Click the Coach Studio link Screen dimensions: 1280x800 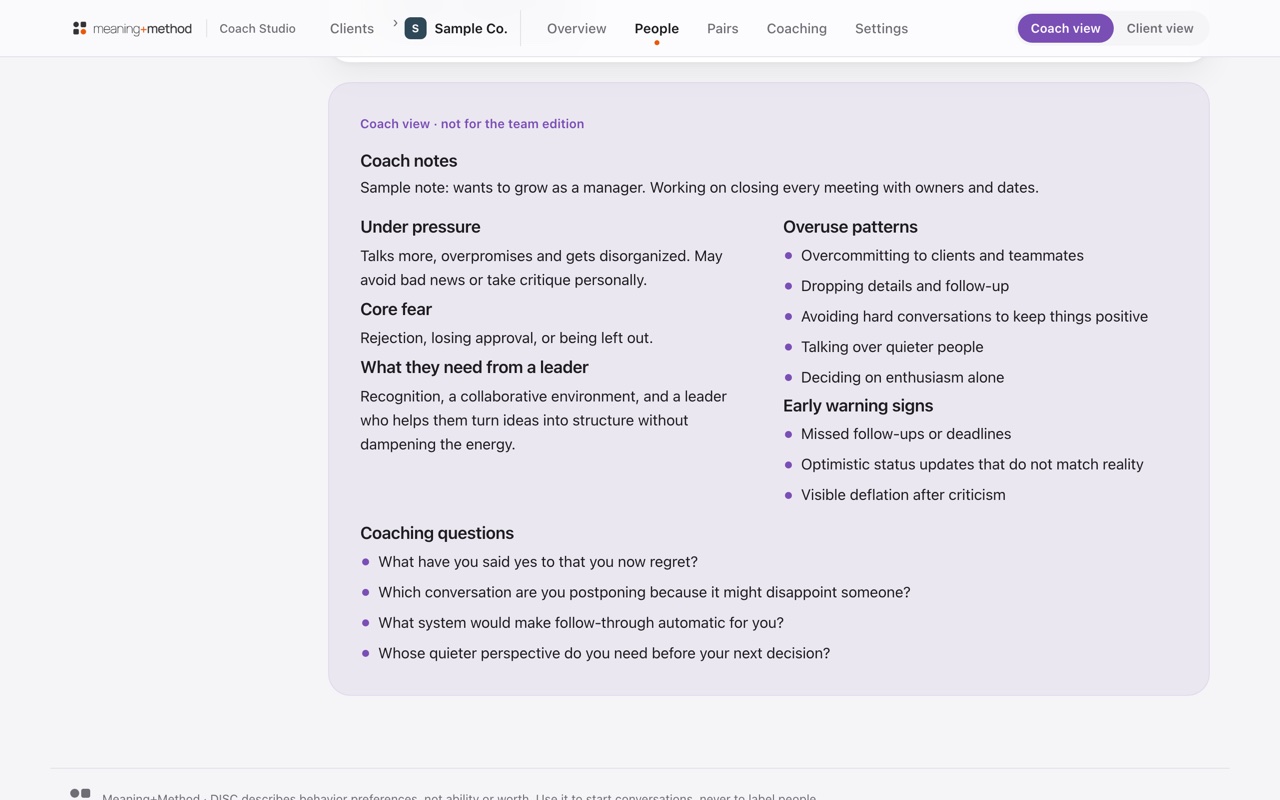click(257, 28)
